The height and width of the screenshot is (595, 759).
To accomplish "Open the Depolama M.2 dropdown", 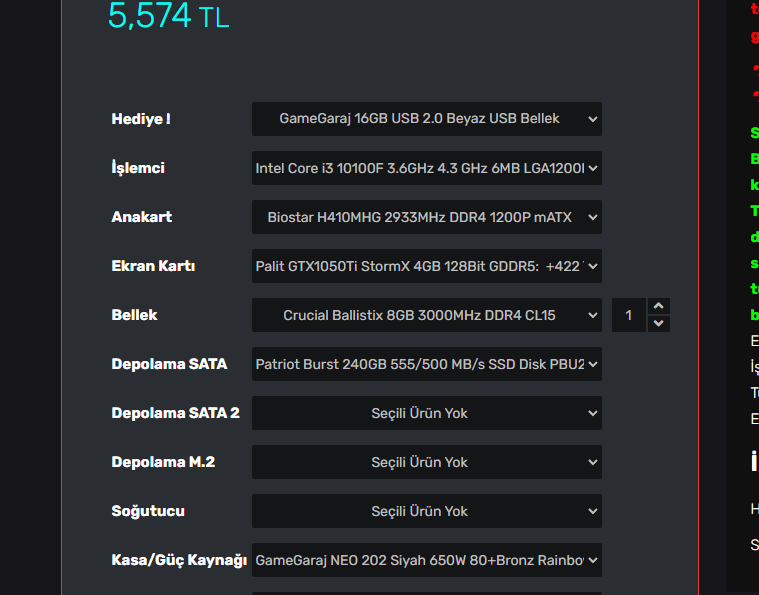I will click(x=420, y=462).
